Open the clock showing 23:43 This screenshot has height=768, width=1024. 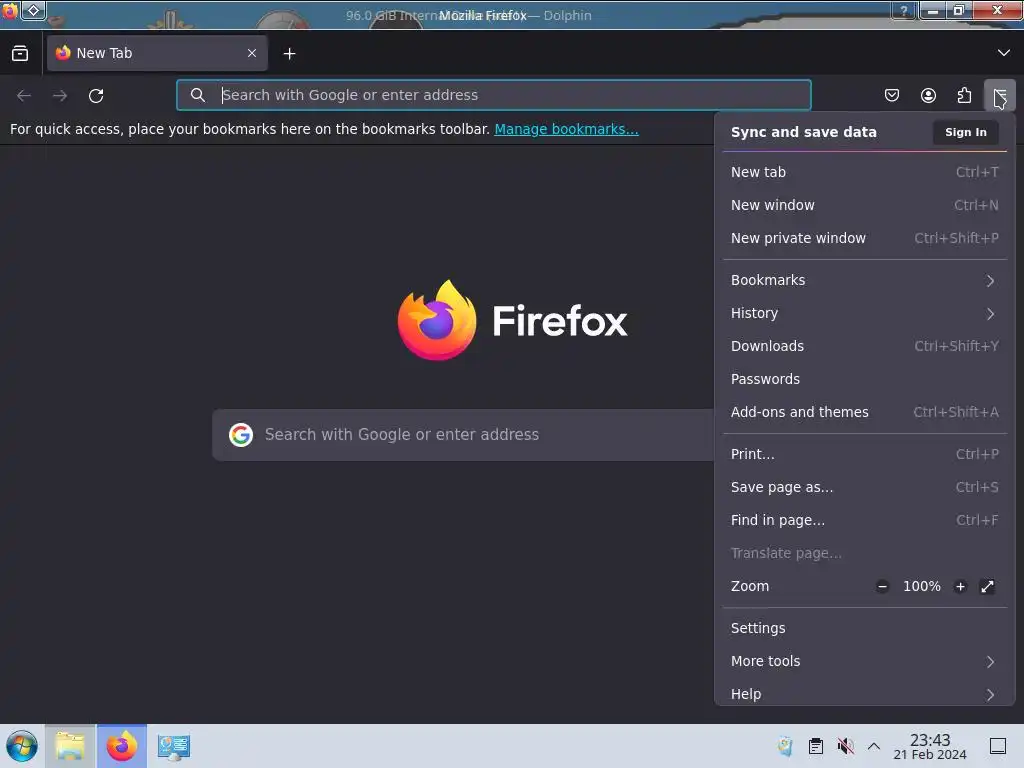pos(930,746)
